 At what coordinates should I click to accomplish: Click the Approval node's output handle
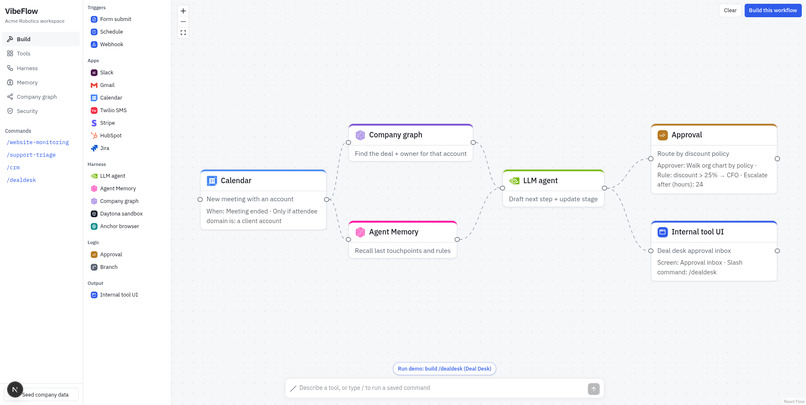click(777, 159)
